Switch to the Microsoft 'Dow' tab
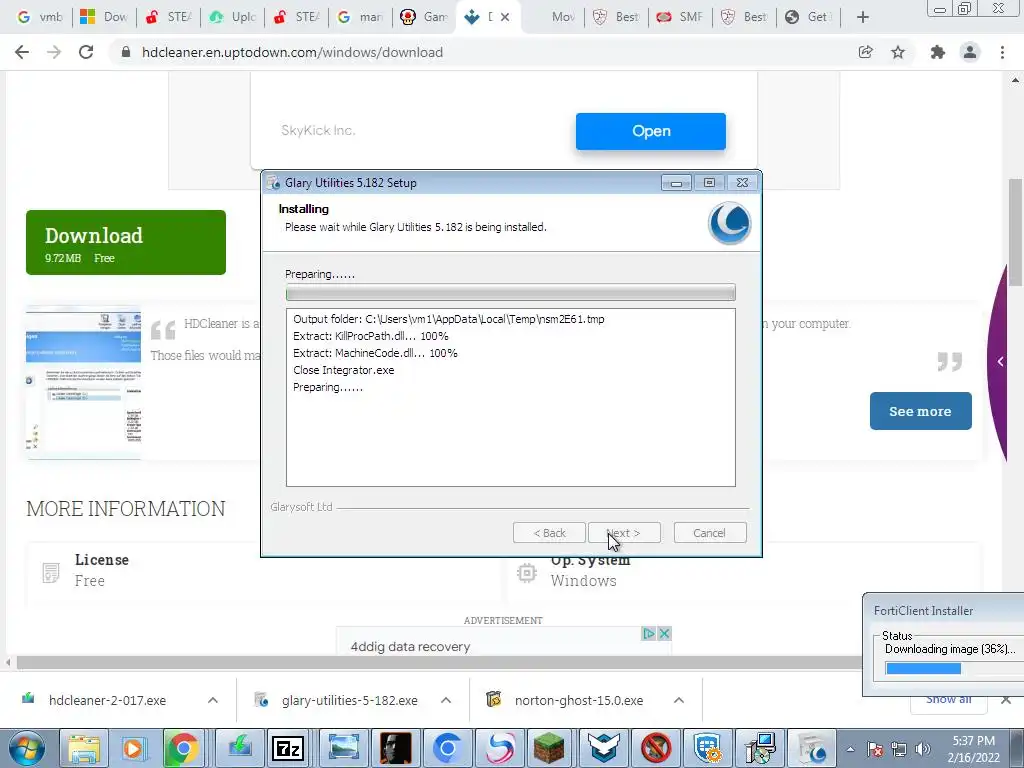Image resolution: width=1024 pixels, height=768 pixels. [103, 17]
